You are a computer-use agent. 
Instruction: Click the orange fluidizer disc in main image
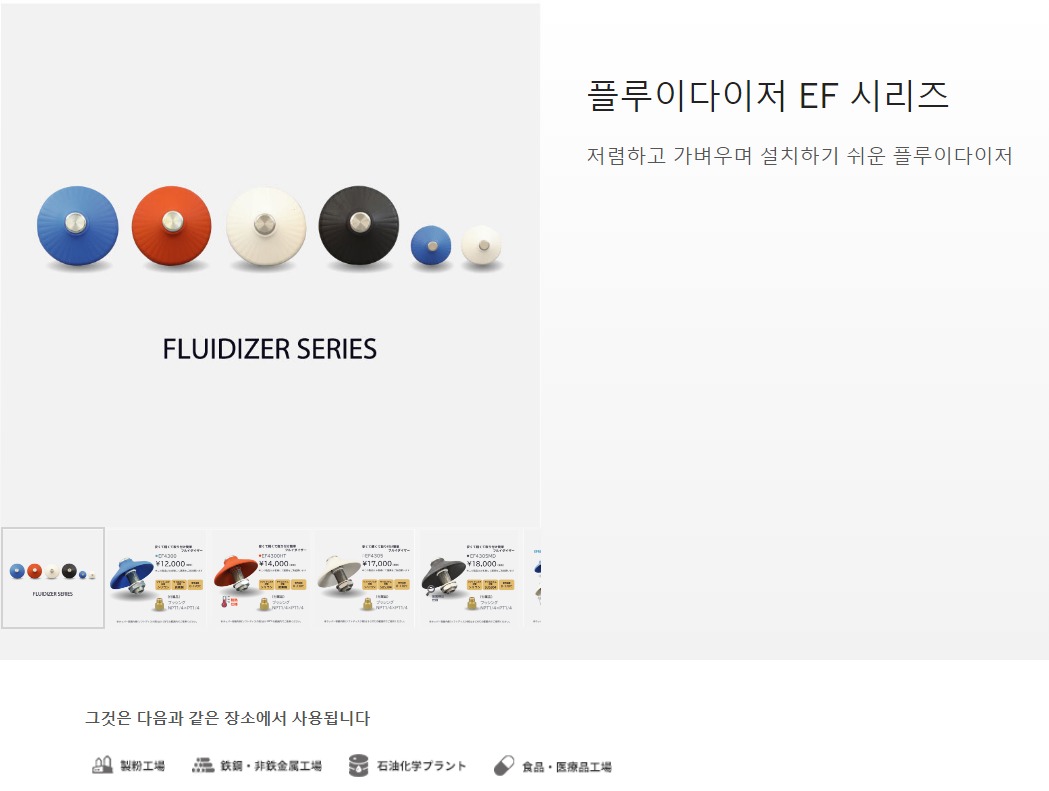[172, 226]
